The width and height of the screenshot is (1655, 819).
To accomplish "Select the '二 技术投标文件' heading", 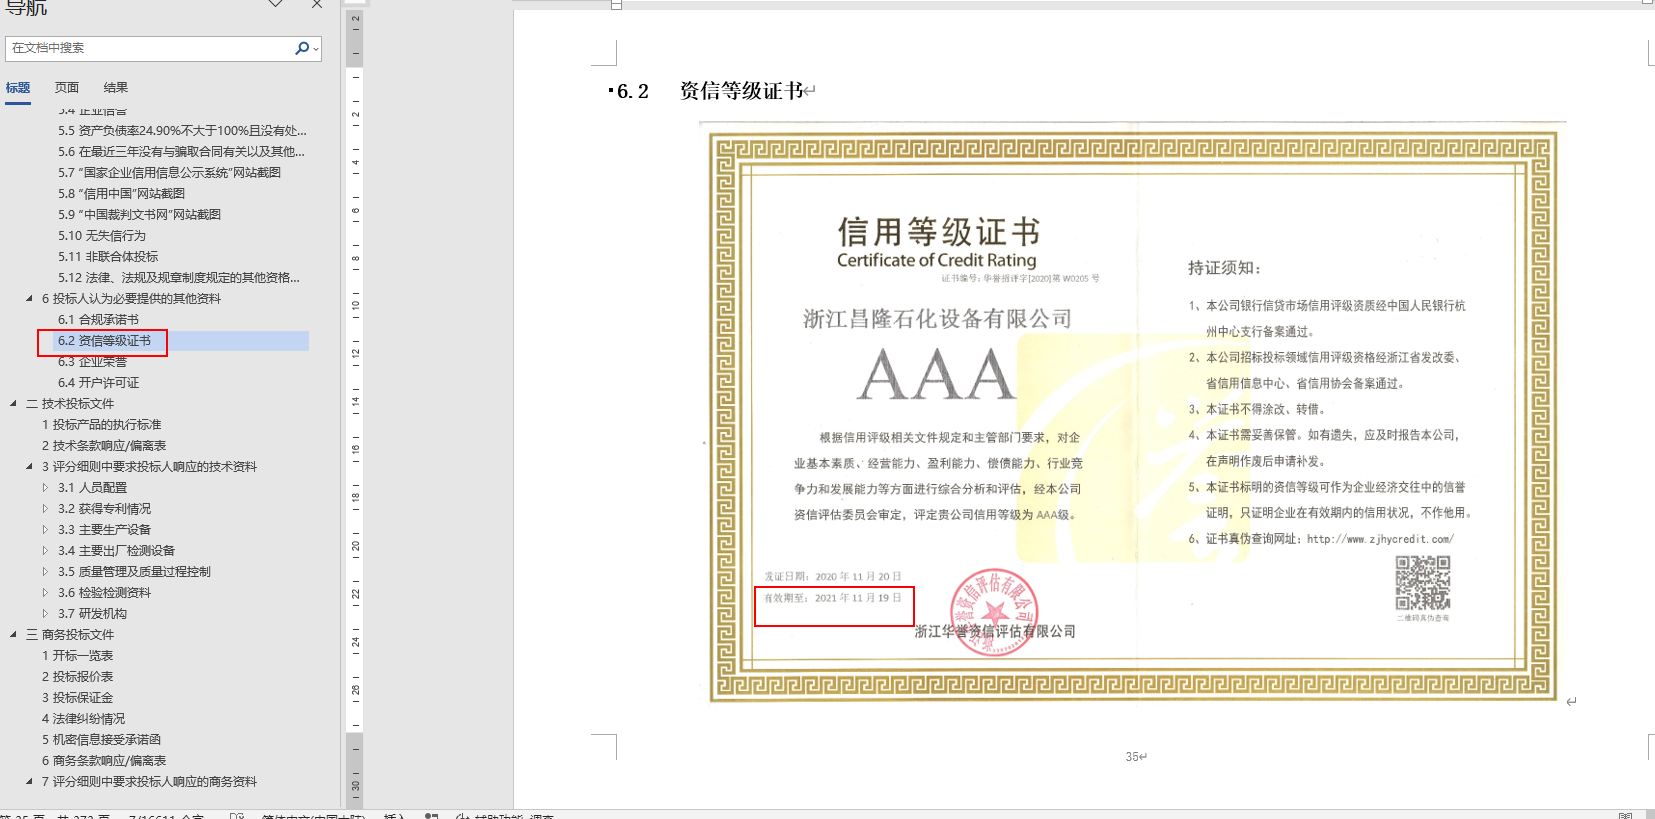I will [x=70, y=404].
